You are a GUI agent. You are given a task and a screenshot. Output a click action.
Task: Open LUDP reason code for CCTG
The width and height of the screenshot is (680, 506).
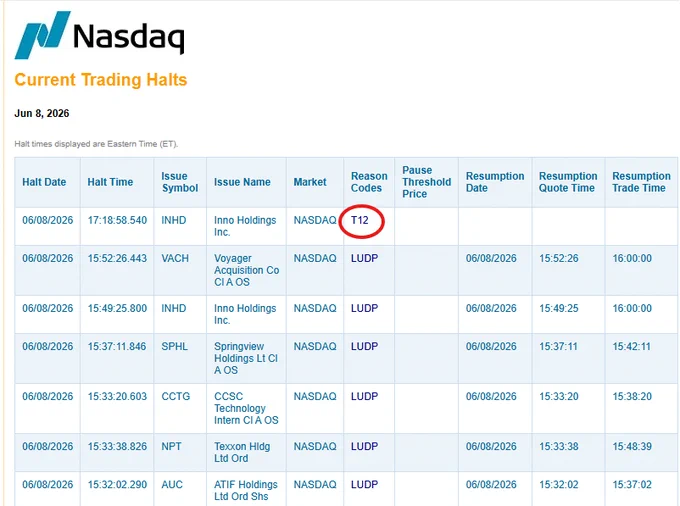pyautogui.click(x=364, y=396)
